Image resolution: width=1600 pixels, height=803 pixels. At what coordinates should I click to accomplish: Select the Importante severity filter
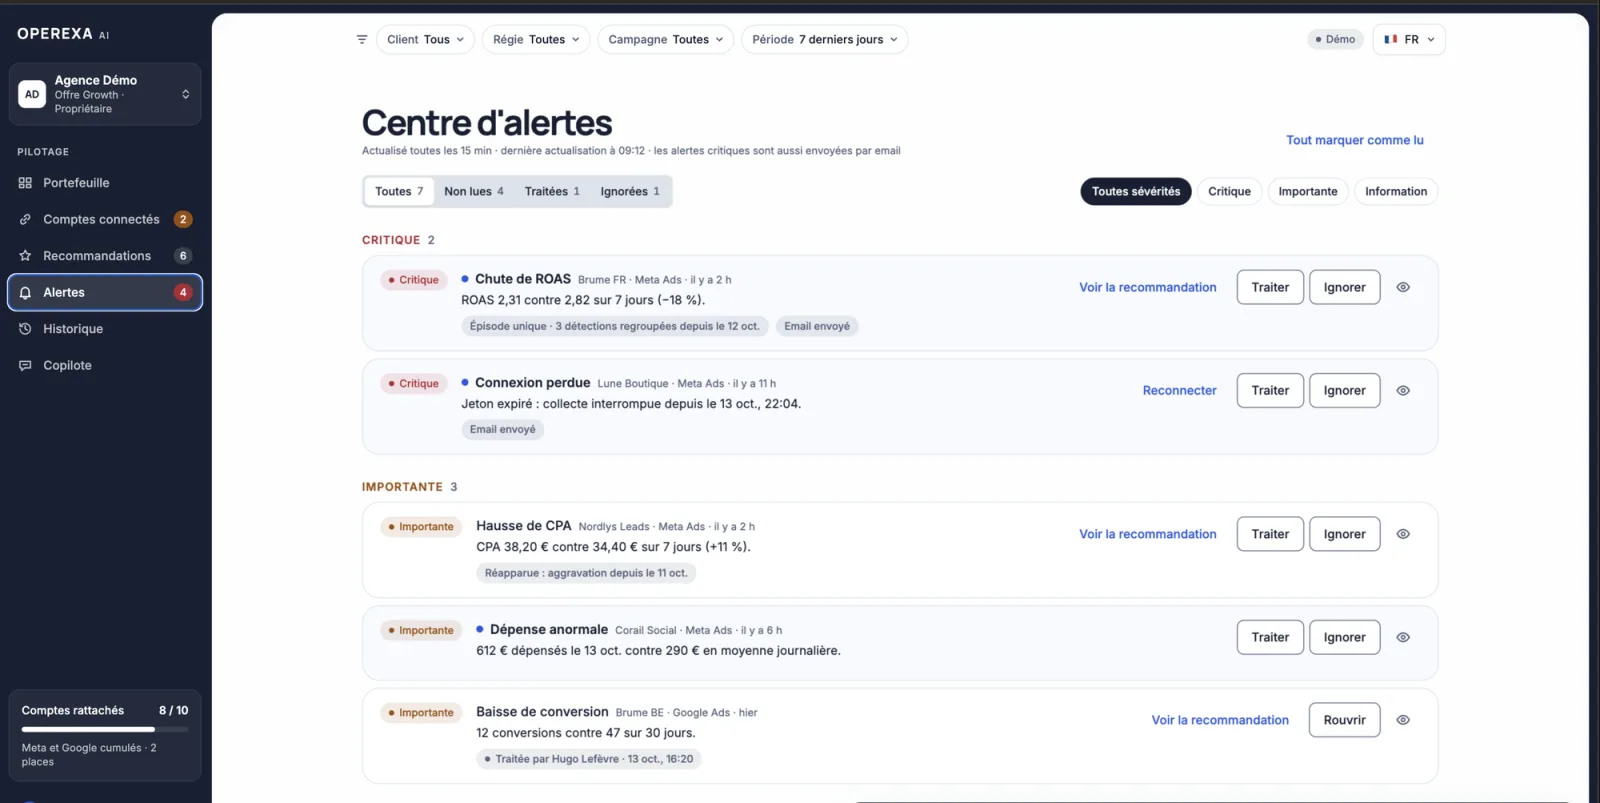coord(1308,191)
